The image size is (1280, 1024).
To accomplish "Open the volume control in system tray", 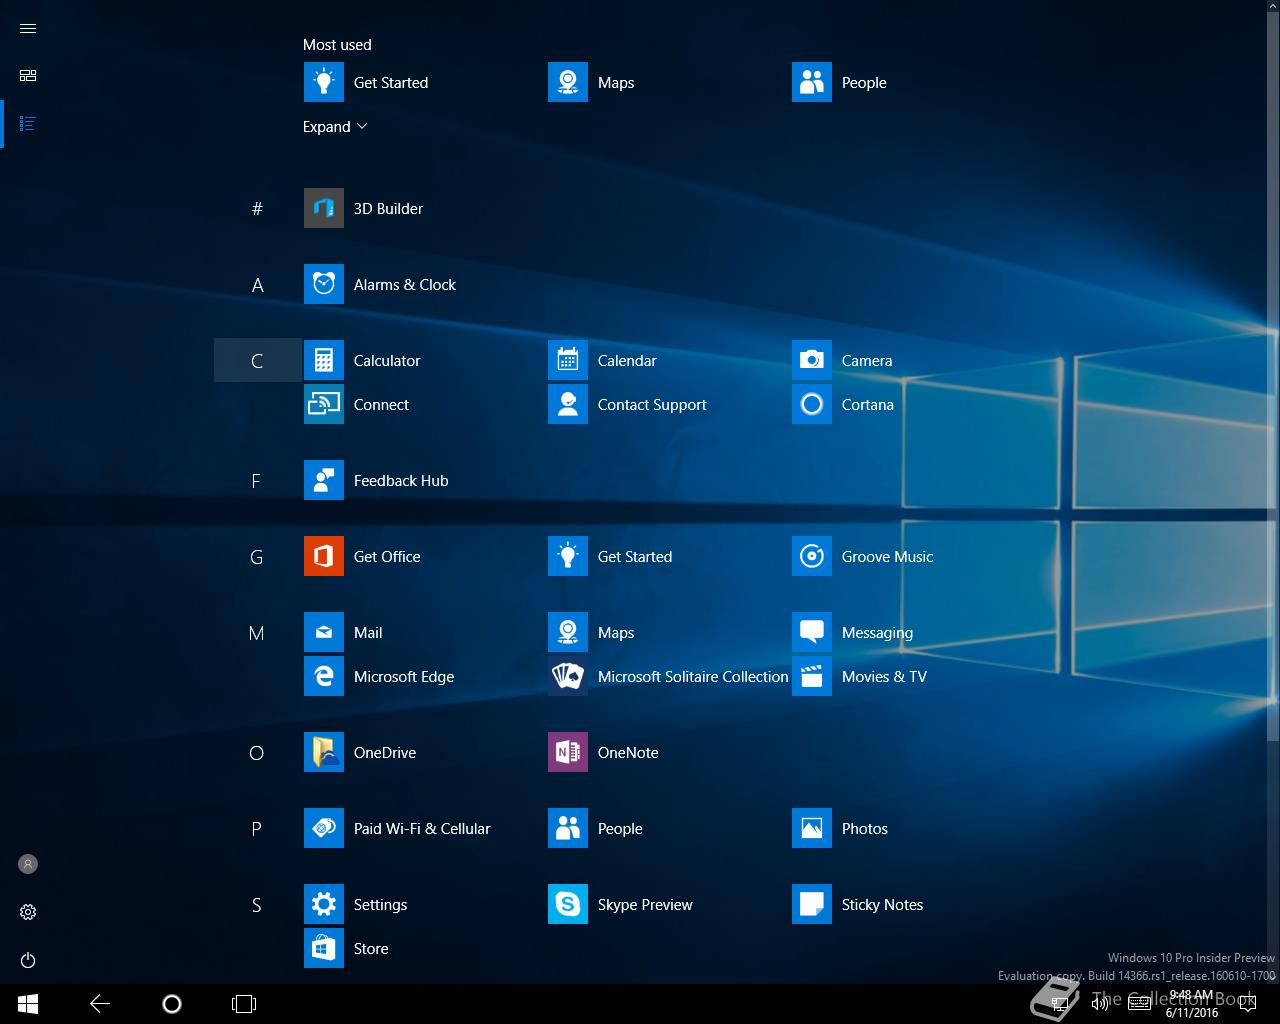I will pyautogui.click(x=1100, y=1004).
